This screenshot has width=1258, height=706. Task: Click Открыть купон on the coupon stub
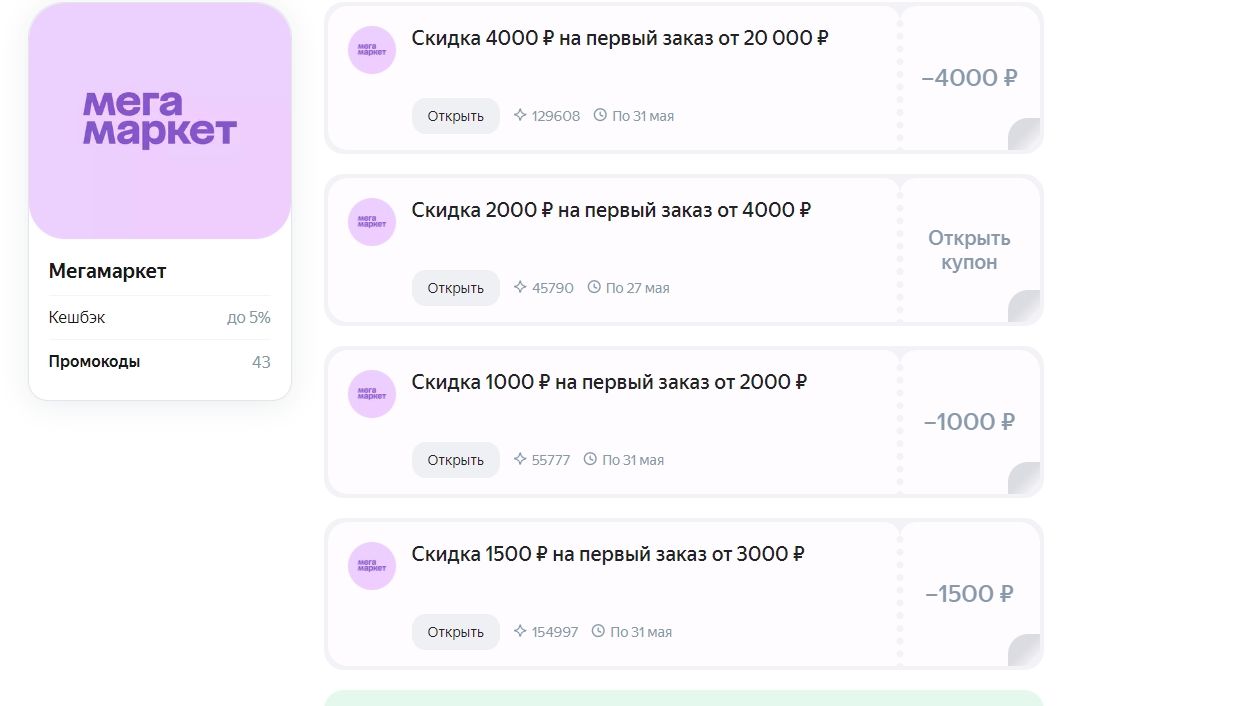(x=969, y=250)
